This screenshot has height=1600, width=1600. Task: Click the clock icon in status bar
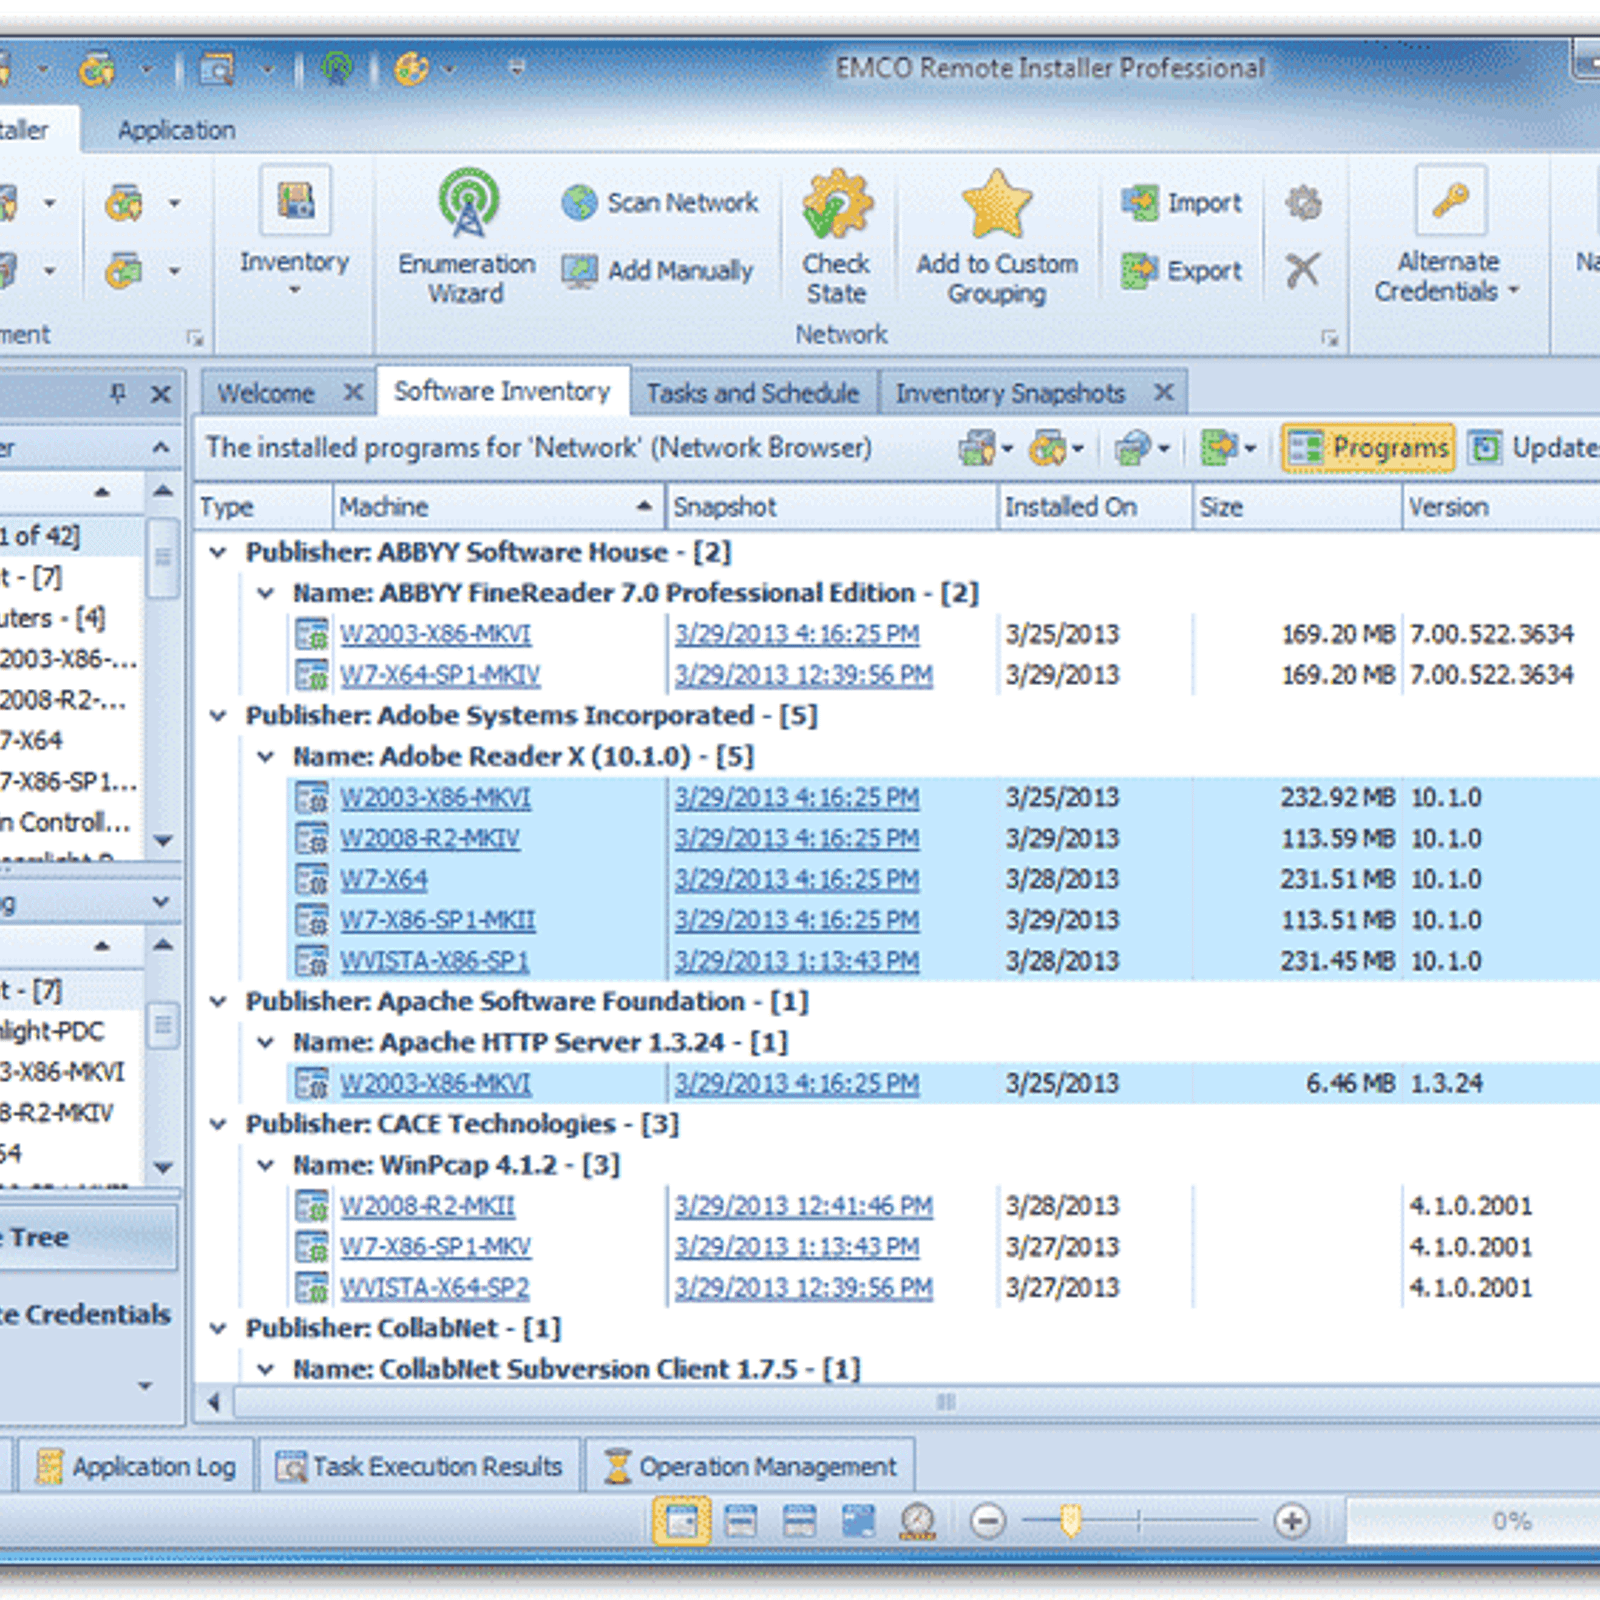pyautogui.click(x=917, y=1521)
